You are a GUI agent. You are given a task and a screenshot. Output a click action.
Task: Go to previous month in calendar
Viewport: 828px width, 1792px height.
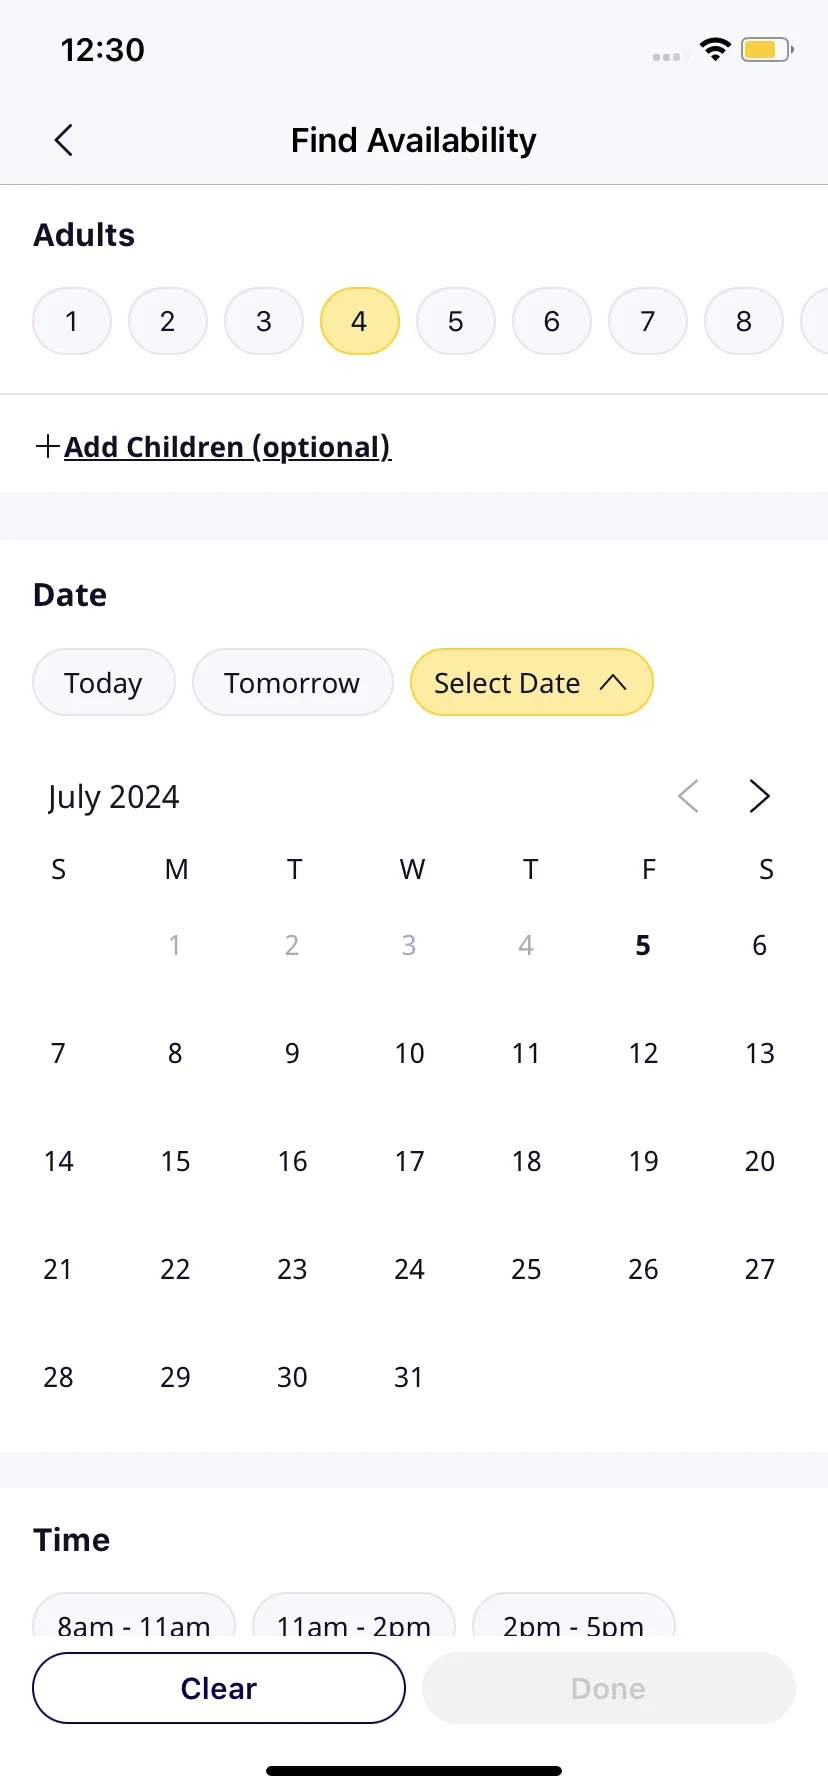coord(688,796)
